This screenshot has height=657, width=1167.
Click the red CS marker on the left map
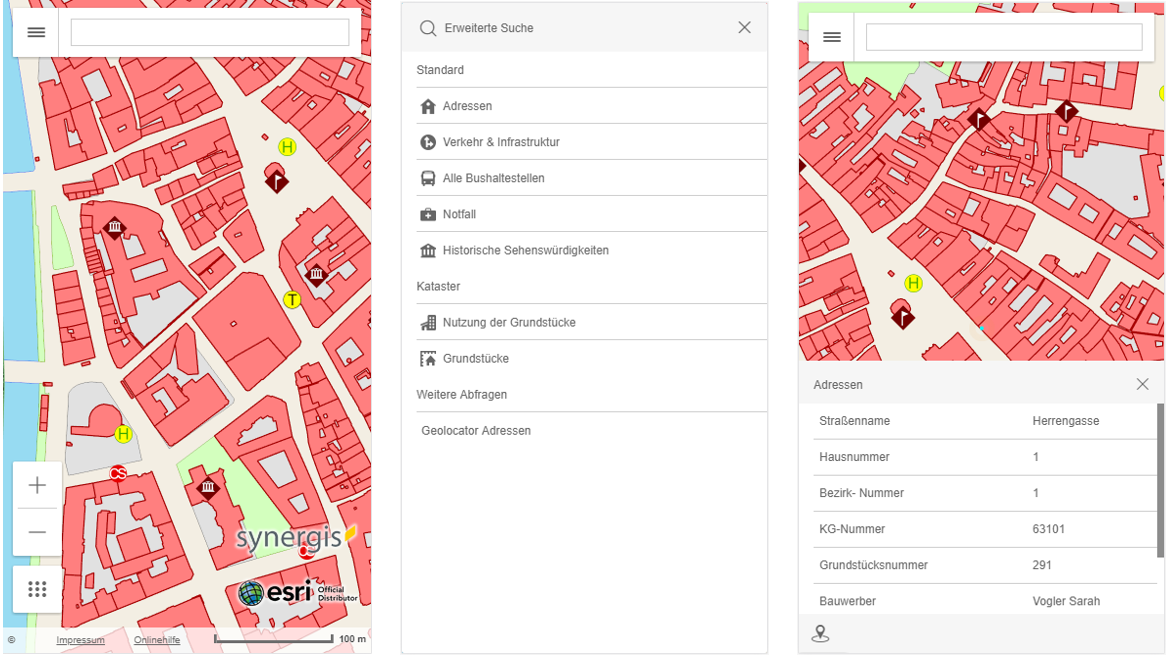(x=118, y=474)
